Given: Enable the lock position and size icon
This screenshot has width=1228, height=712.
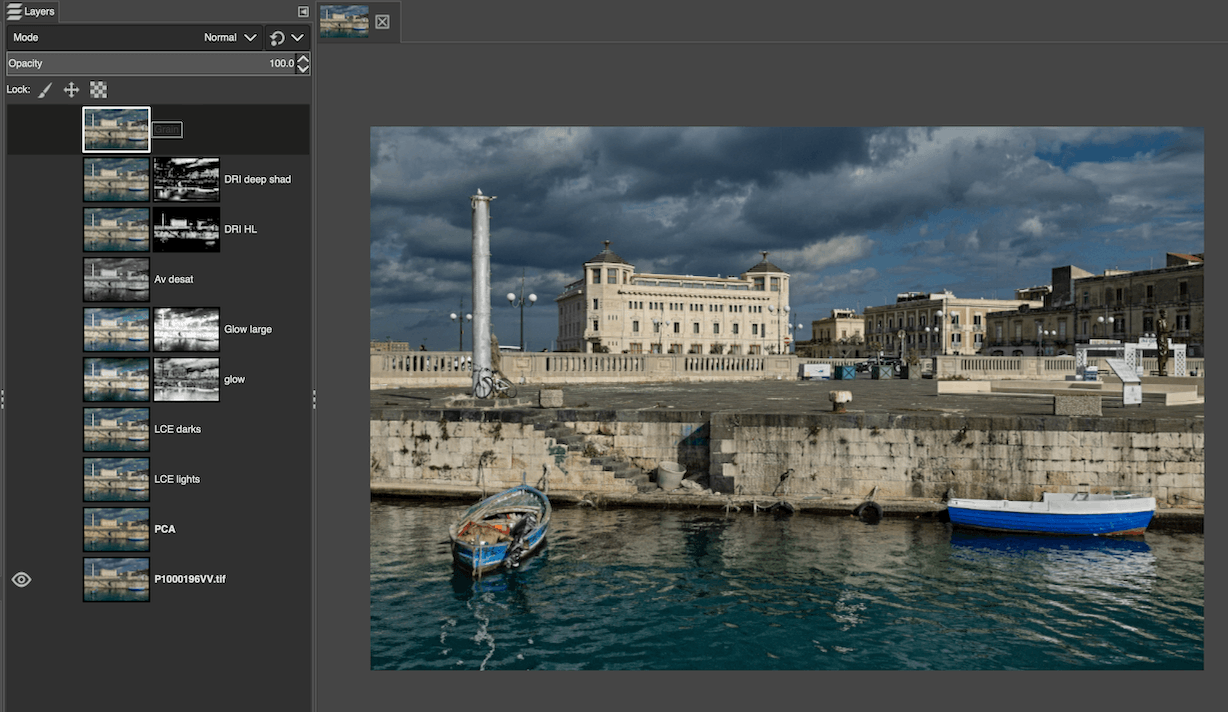Looking at the screenshot, I should 71,89.
